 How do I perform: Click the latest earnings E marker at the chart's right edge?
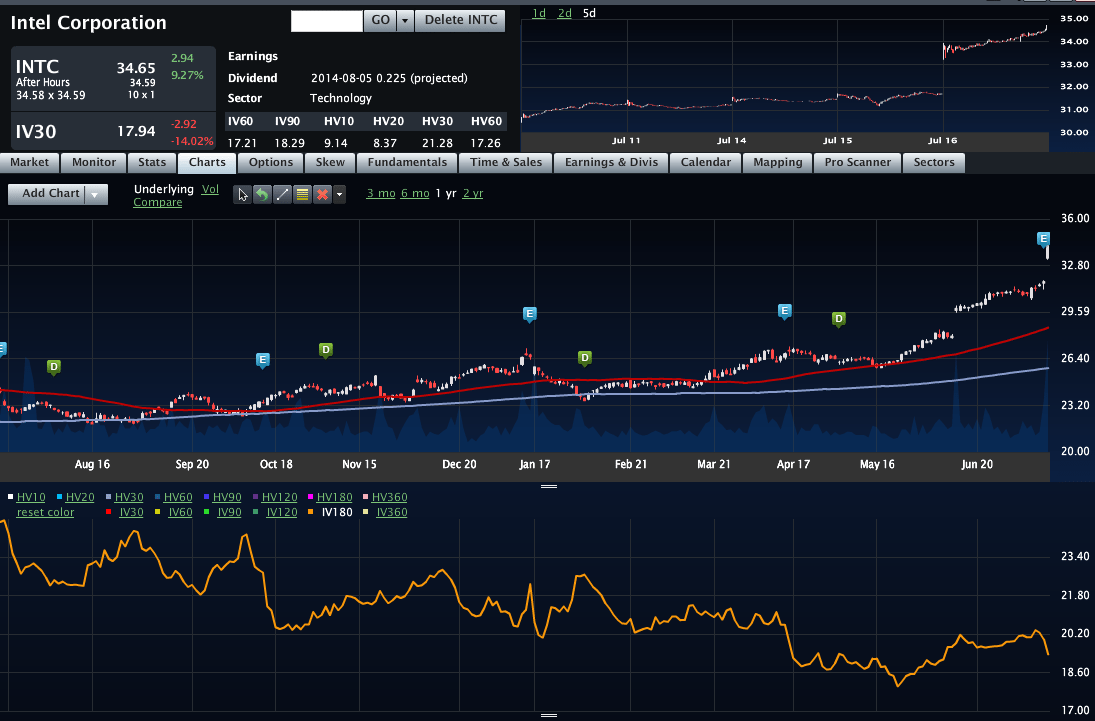[x=1044, y=239]
